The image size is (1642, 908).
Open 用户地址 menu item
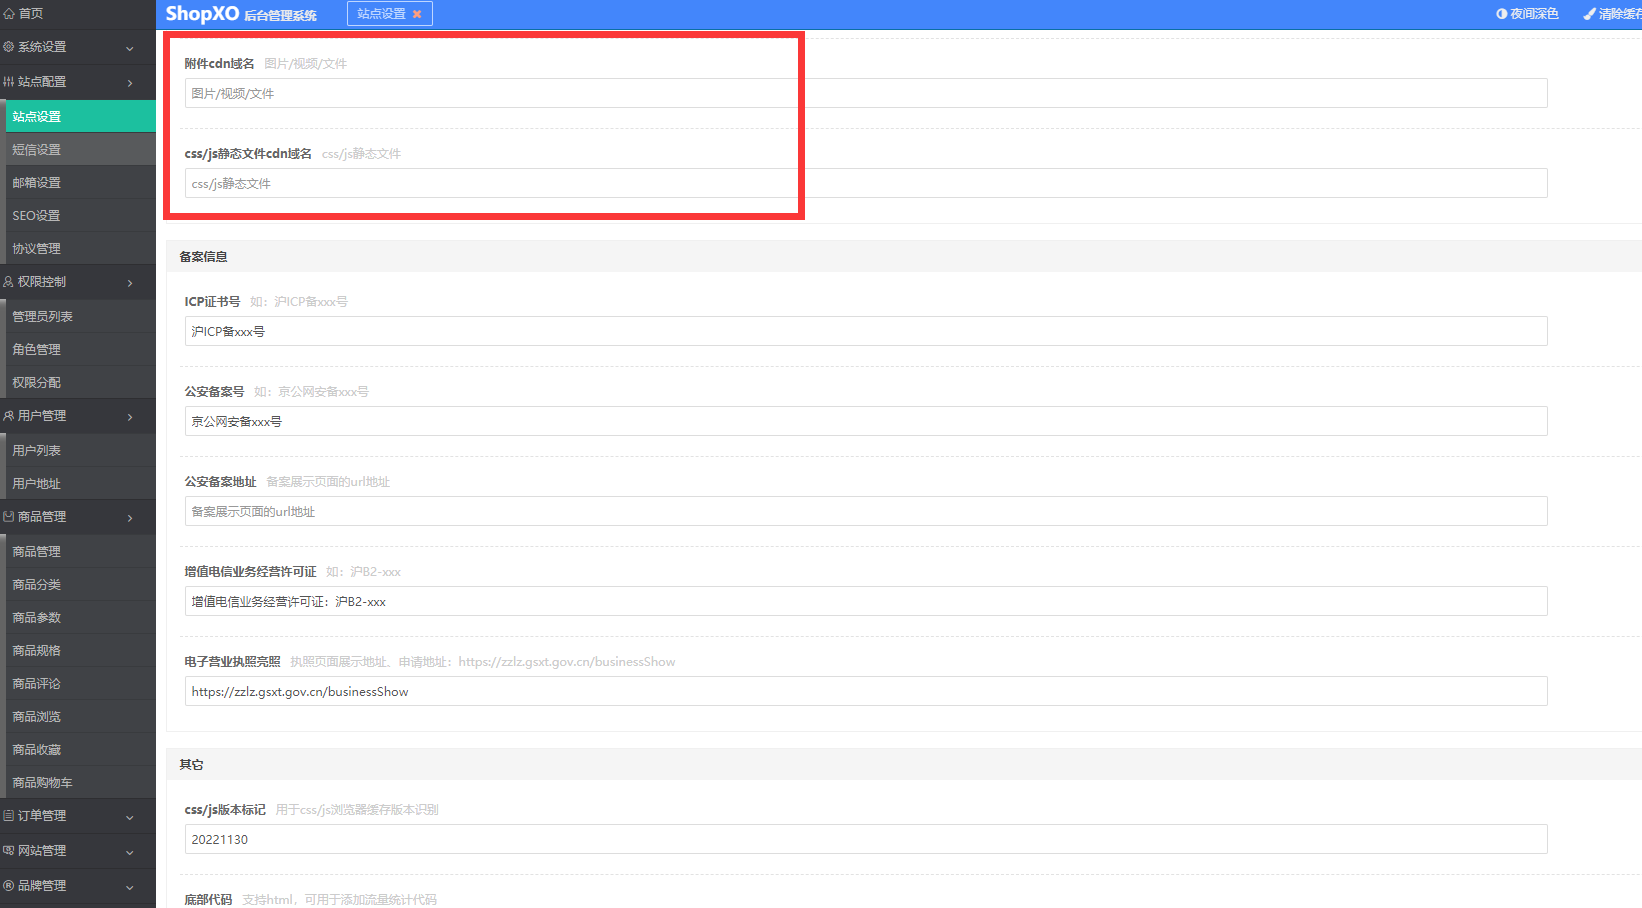coord(80,483)
